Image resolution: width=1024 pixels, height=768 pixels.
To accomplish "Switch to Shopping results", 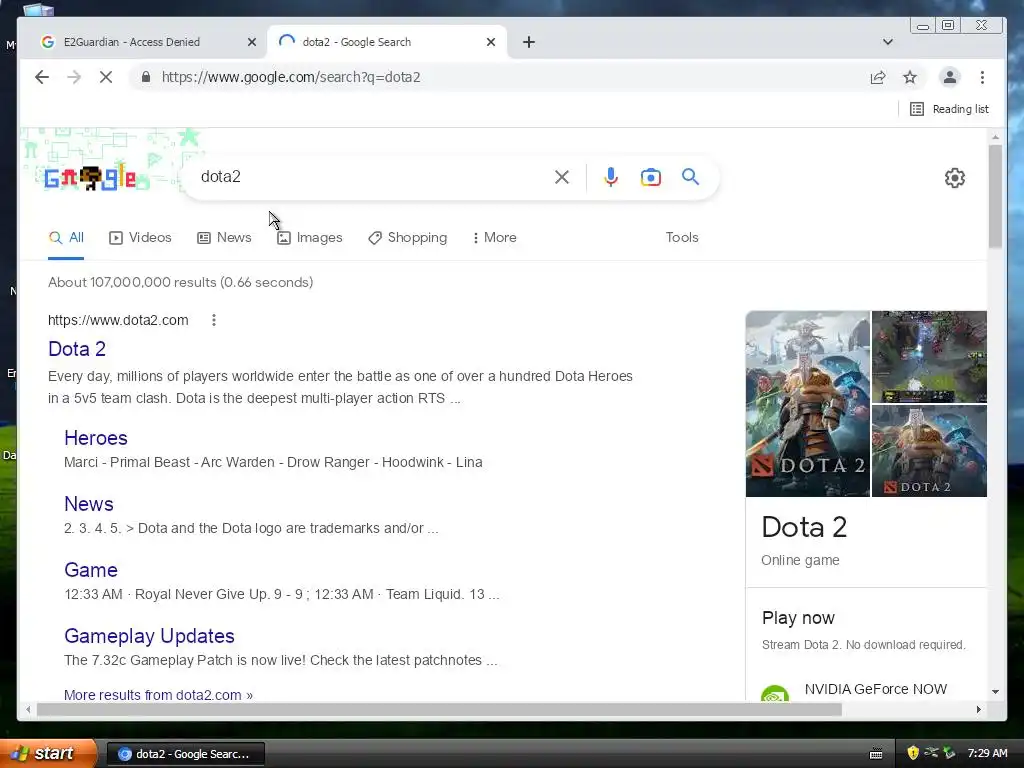I will (x=408, y=238).
